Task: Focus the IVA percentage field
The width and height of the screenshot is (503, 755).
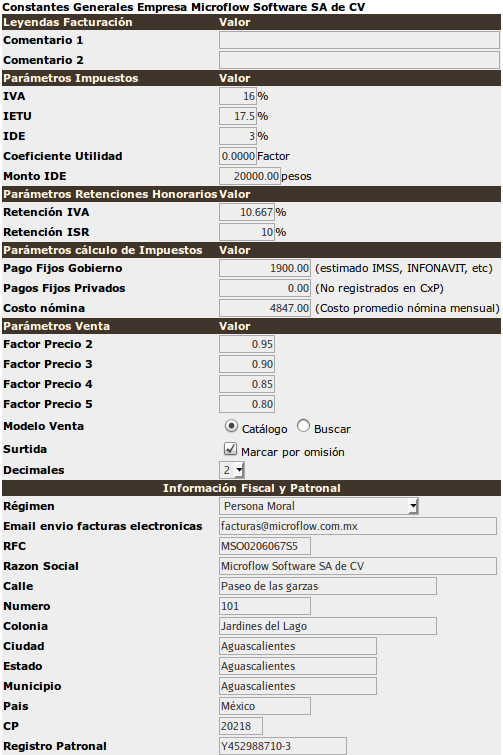Action: point(238,96)
